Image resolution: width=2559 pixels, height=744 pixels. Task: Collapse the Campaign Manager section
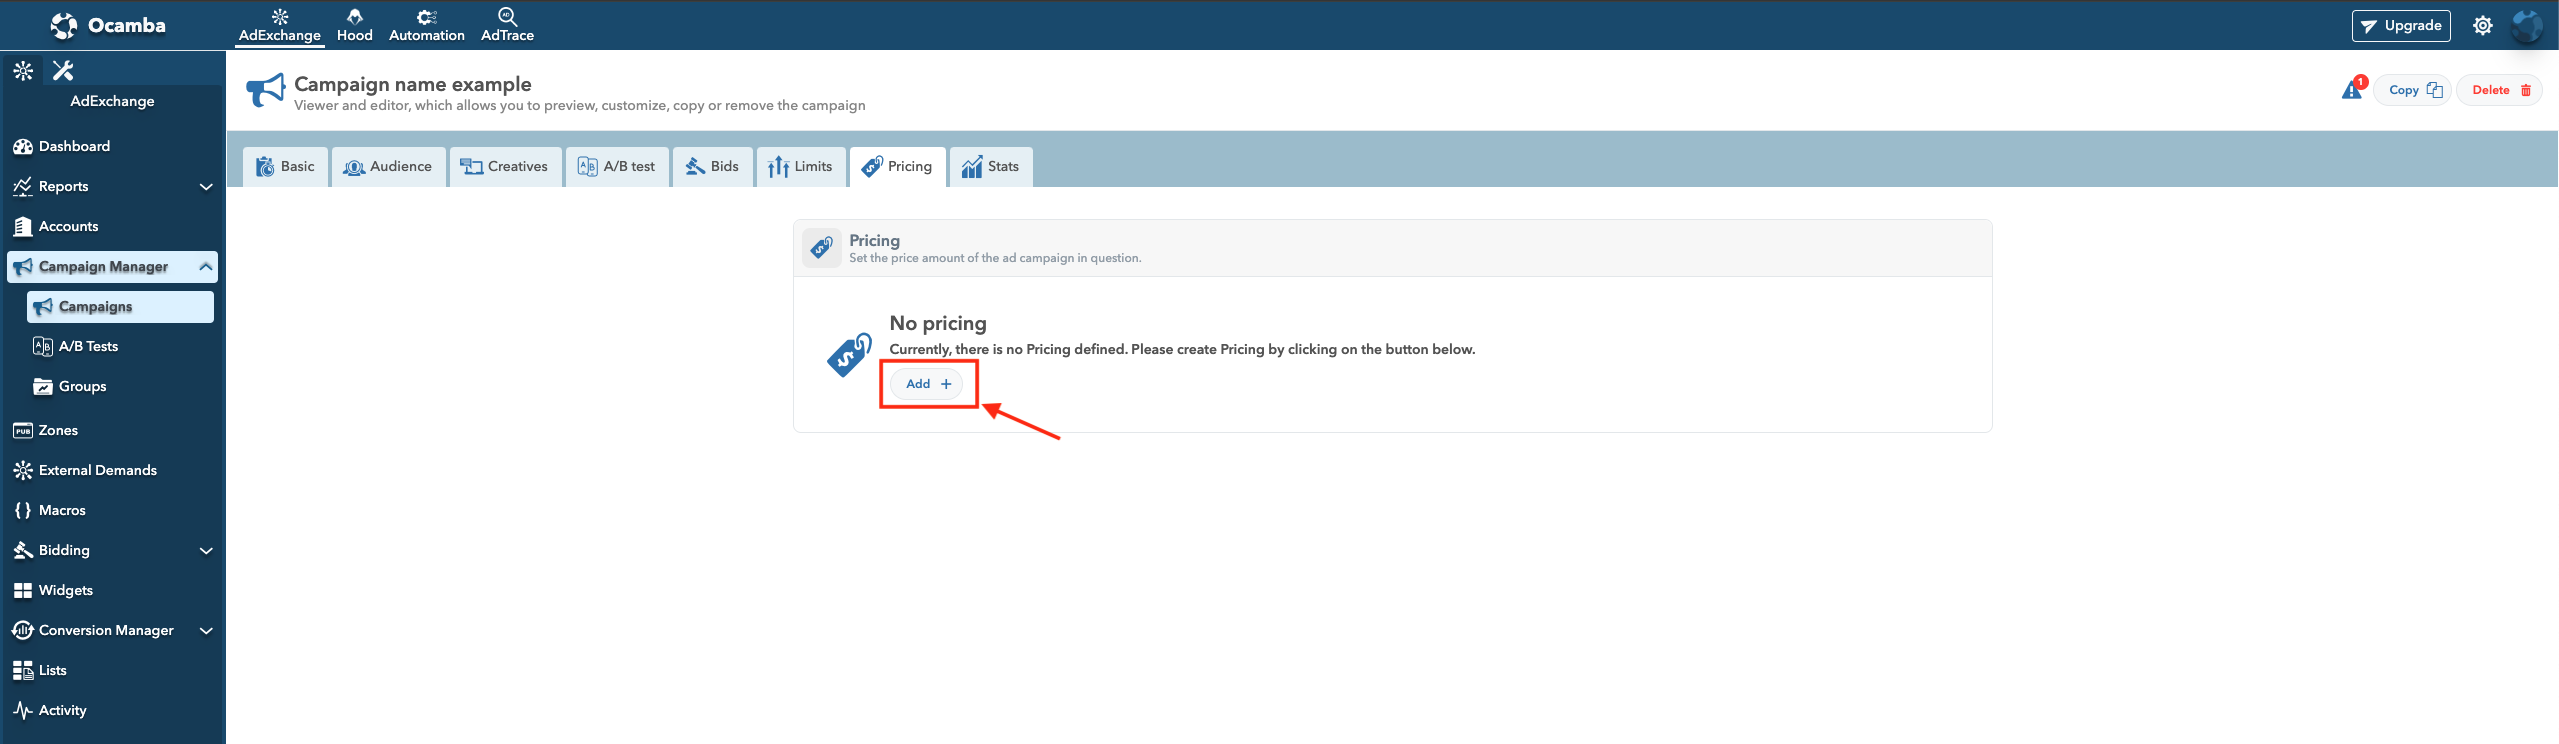tap(205, 266)
